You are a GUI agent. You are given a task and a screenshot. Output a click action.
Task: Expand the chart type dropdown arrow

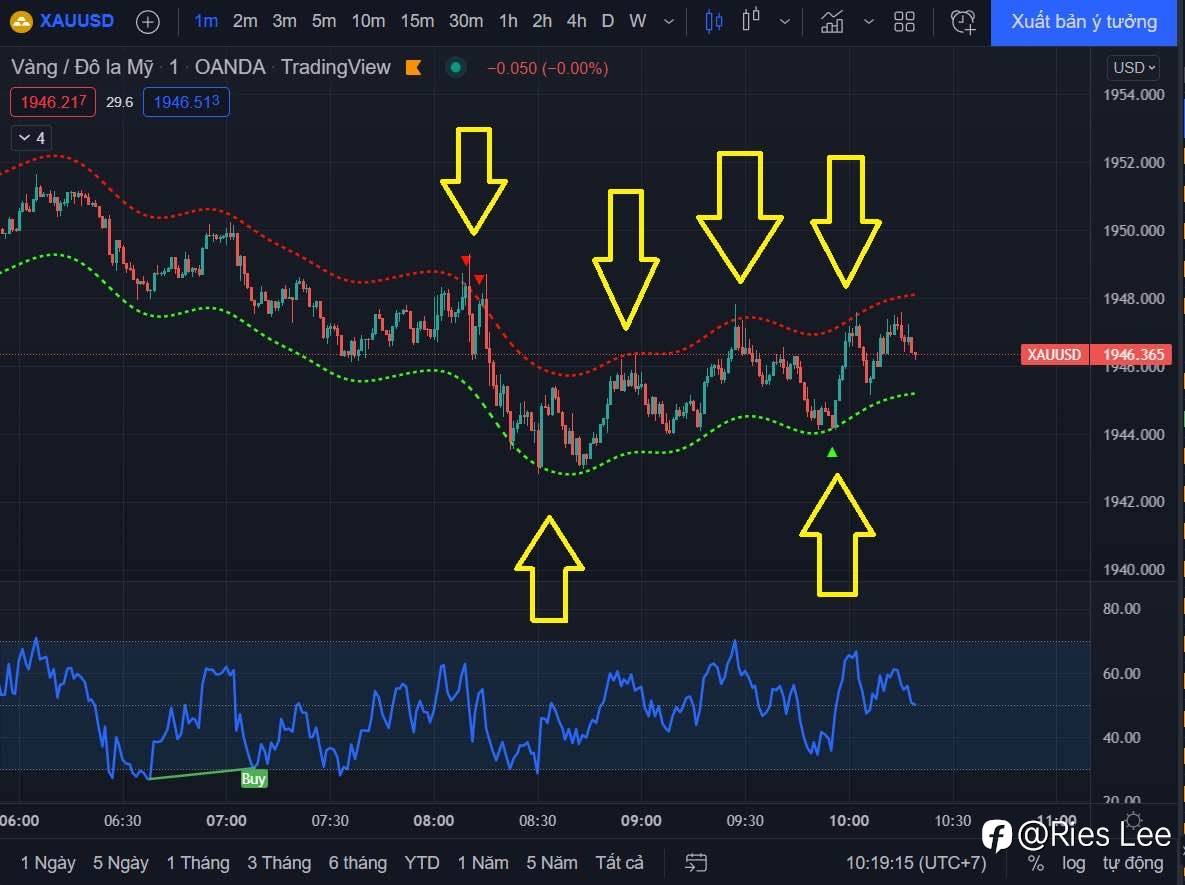click(x=785, y=22)
